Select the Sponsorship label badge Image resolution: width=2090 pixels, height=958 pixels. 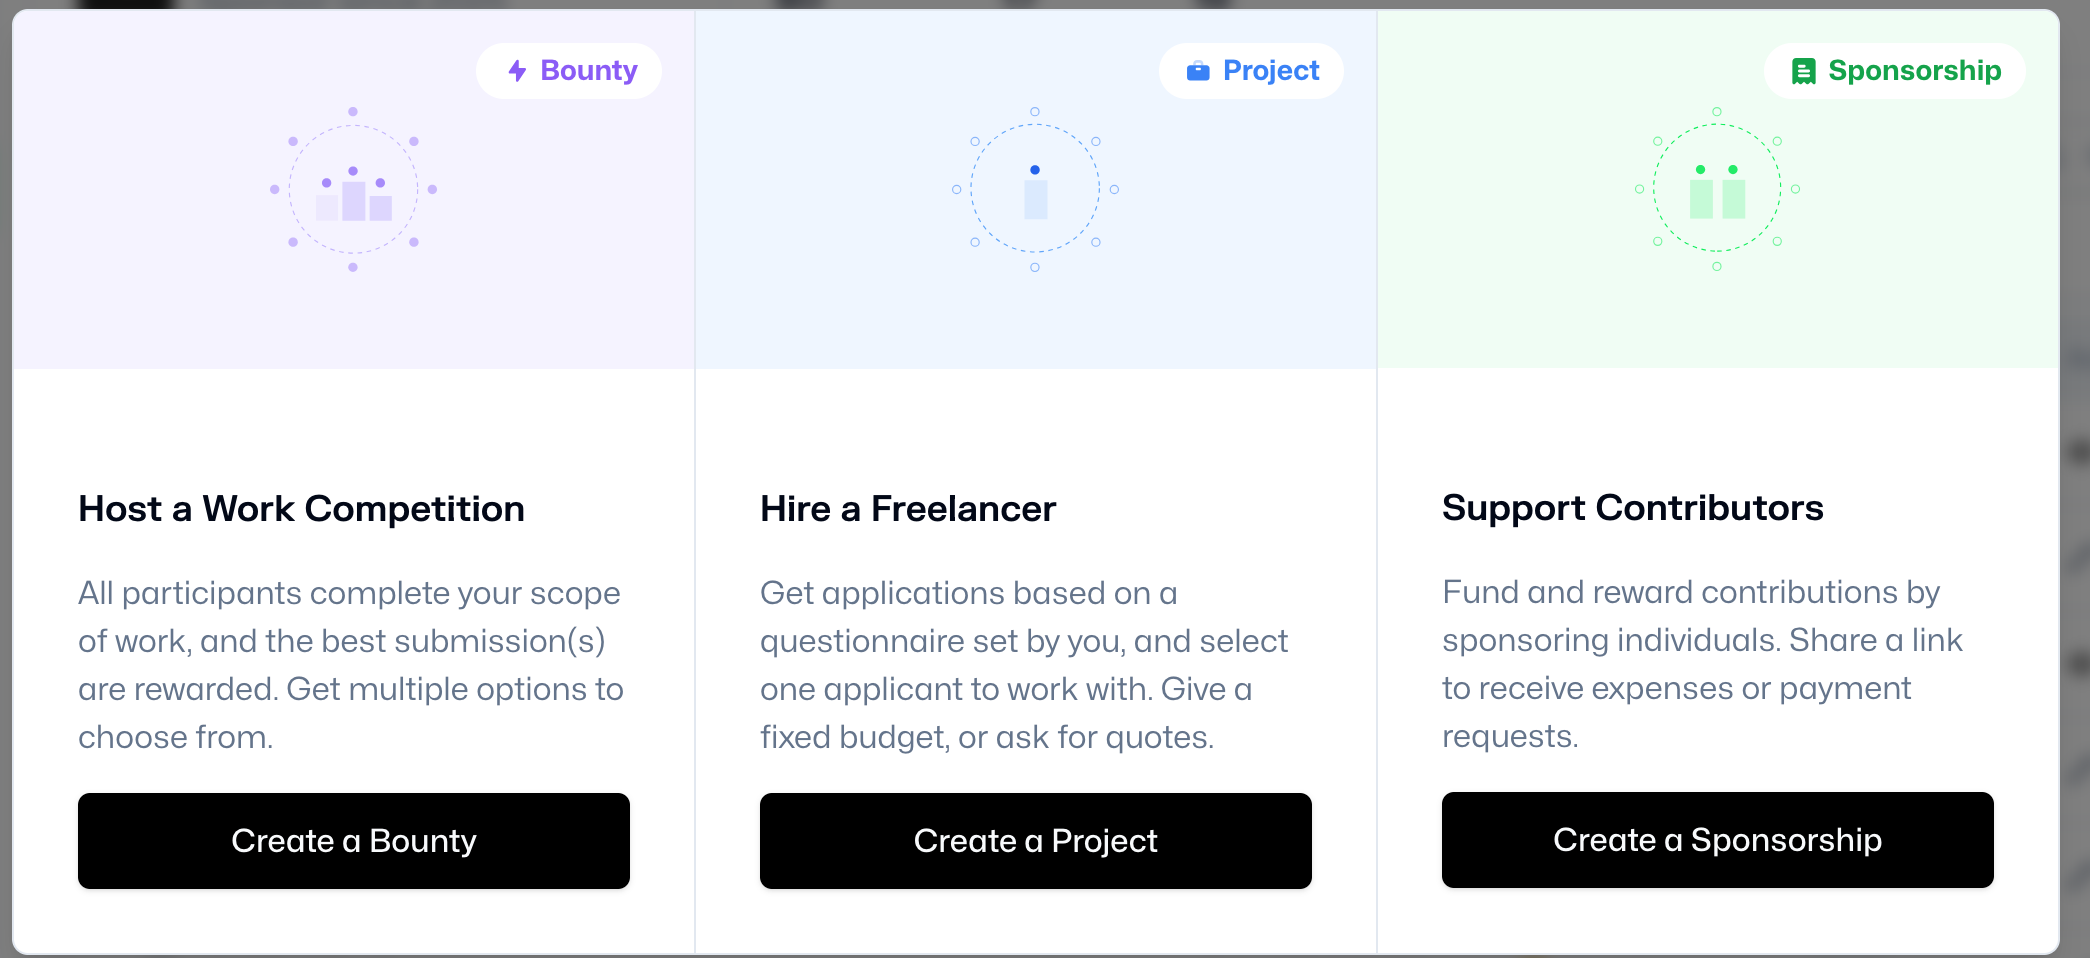(1895, 71)
